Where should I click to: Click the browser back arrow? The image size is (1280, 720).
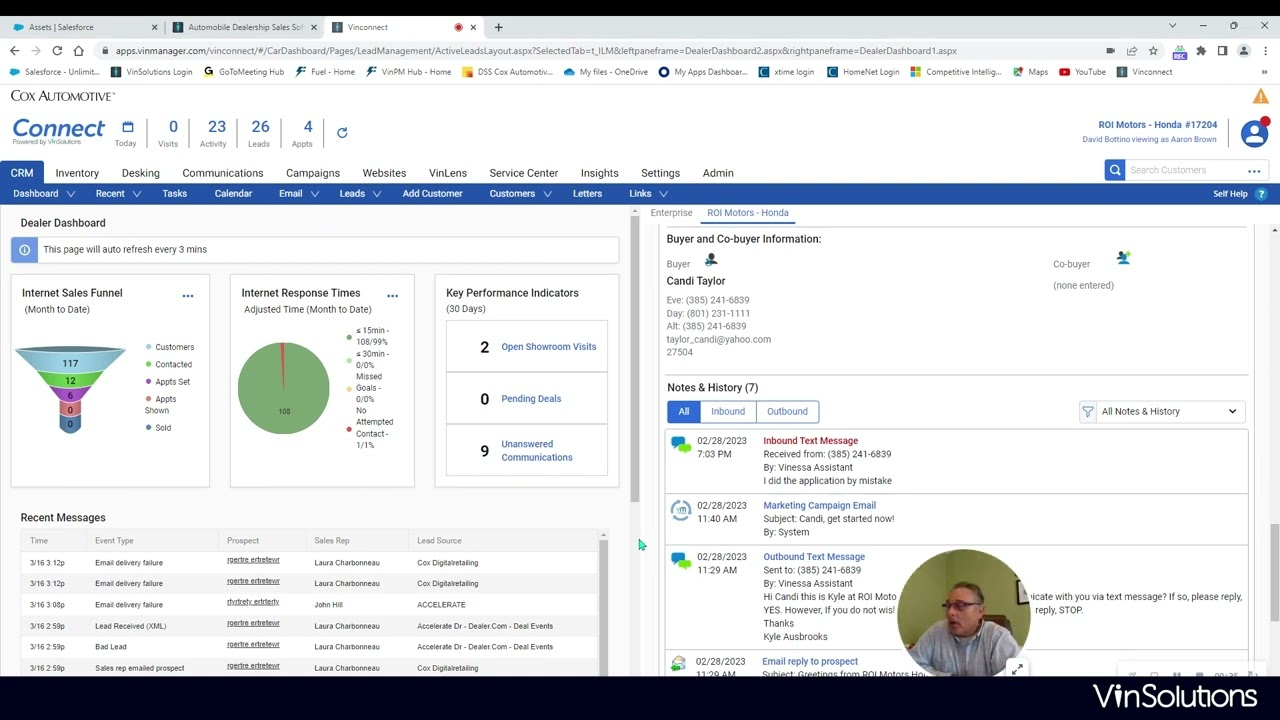tap(14, 51)
